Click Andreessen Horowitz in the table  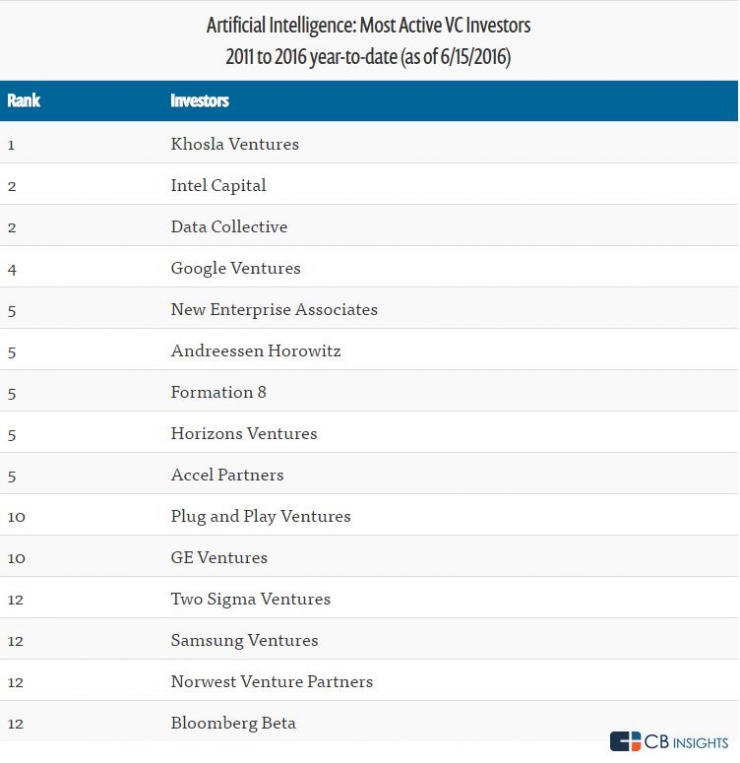tap(256, 351)
